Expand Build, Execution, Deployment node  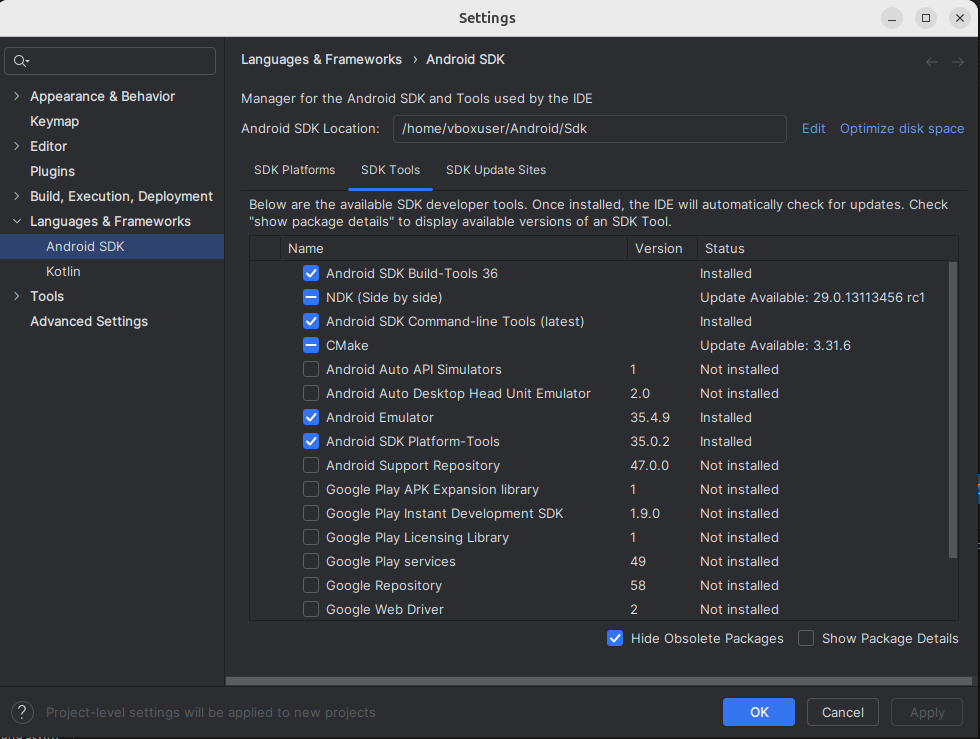16,196
